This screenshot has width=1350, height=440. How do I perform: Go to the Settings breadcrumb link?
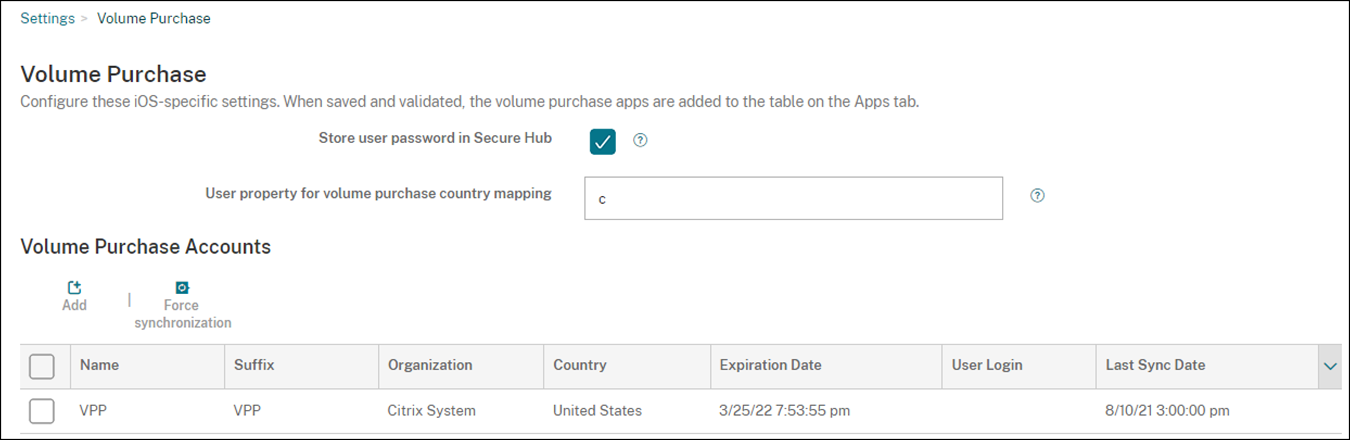tap(47, 18)
